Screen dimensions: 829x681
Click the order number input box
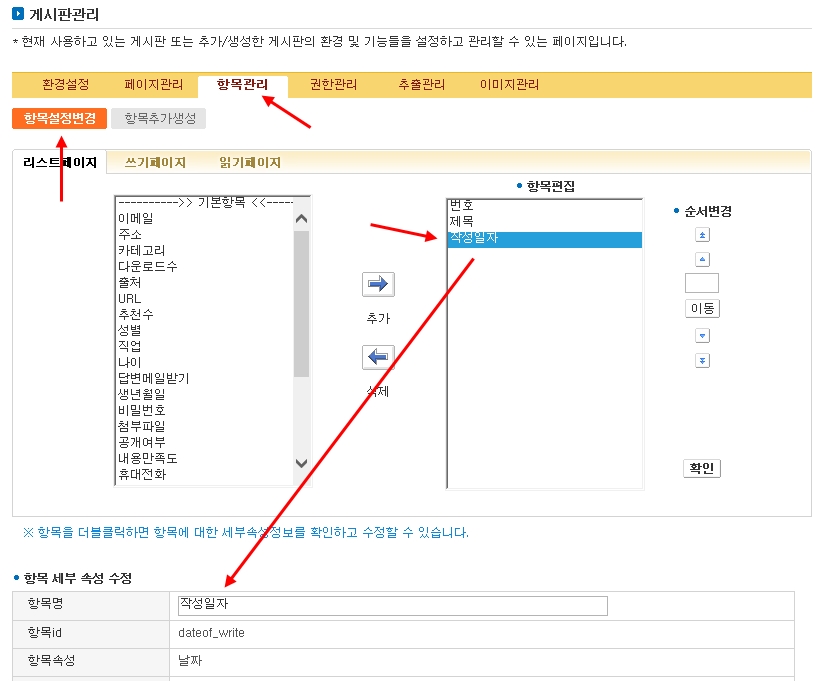[x=702, y=283]
